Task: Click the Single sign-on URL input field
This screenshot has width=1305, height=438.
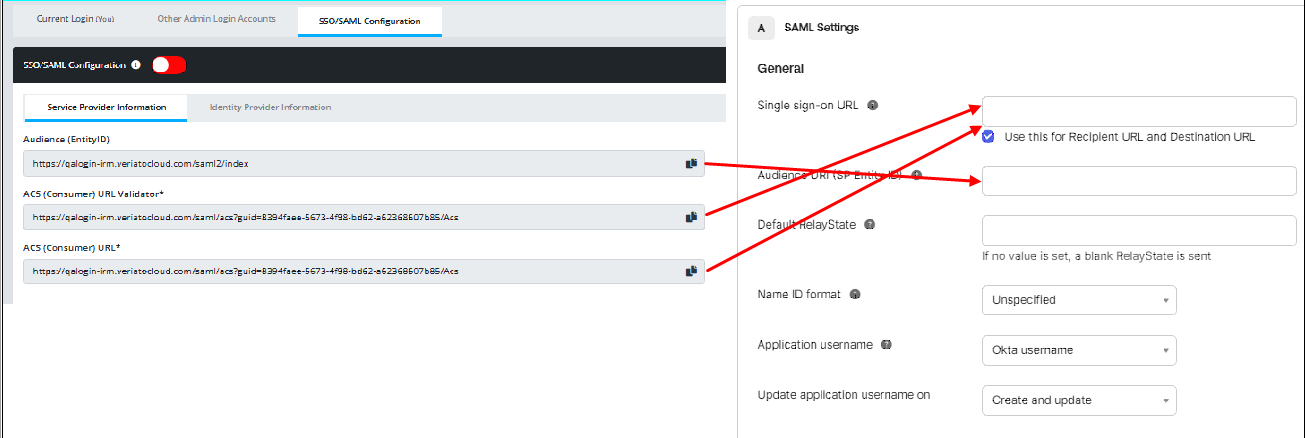Action: pyautogui.click(x=1139, y=112)
